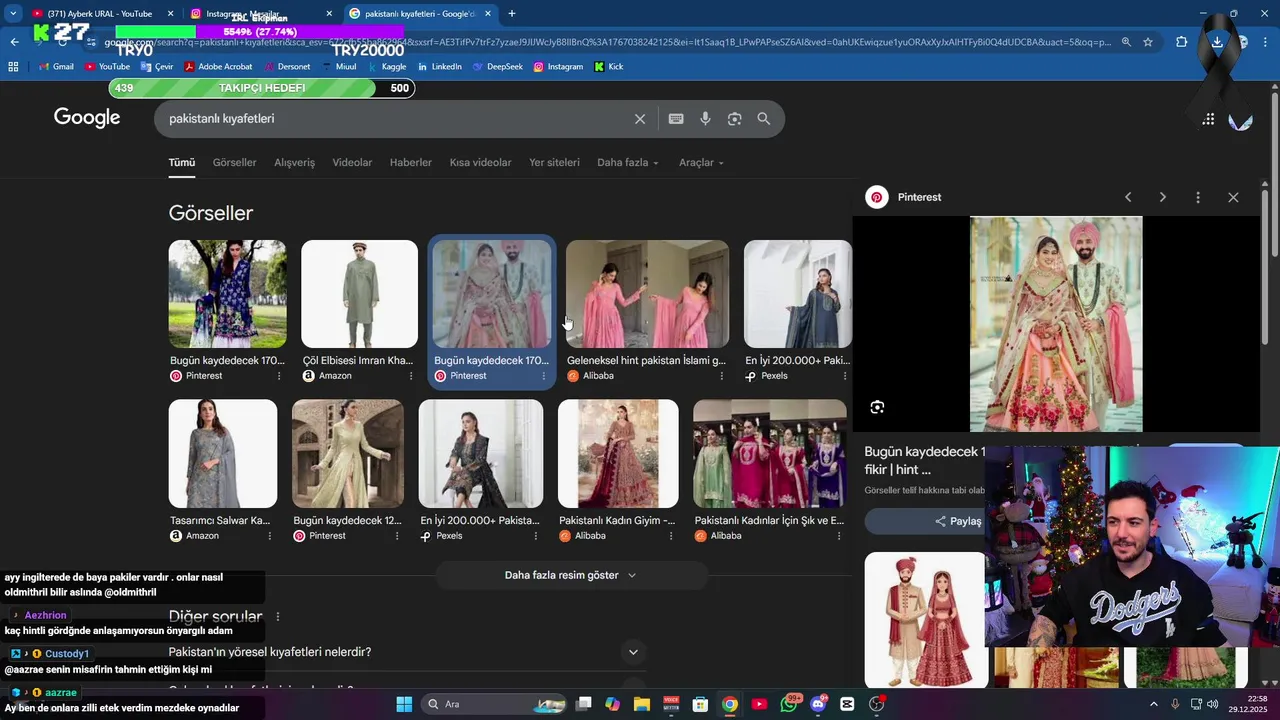Click Daha fazla resim göster button
The height and width of the screenshot is (720, 1280).
point(571,575)
